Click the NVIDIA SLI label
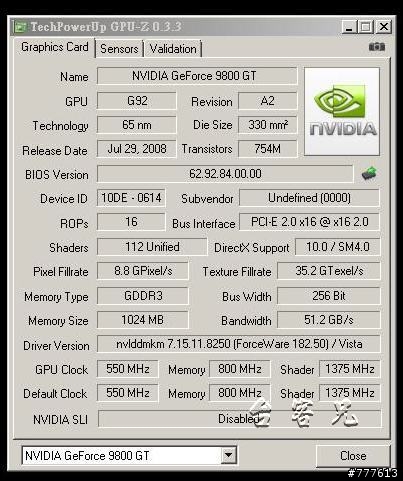This screenshot has width=403, height=481. click(x=61, y=420)
